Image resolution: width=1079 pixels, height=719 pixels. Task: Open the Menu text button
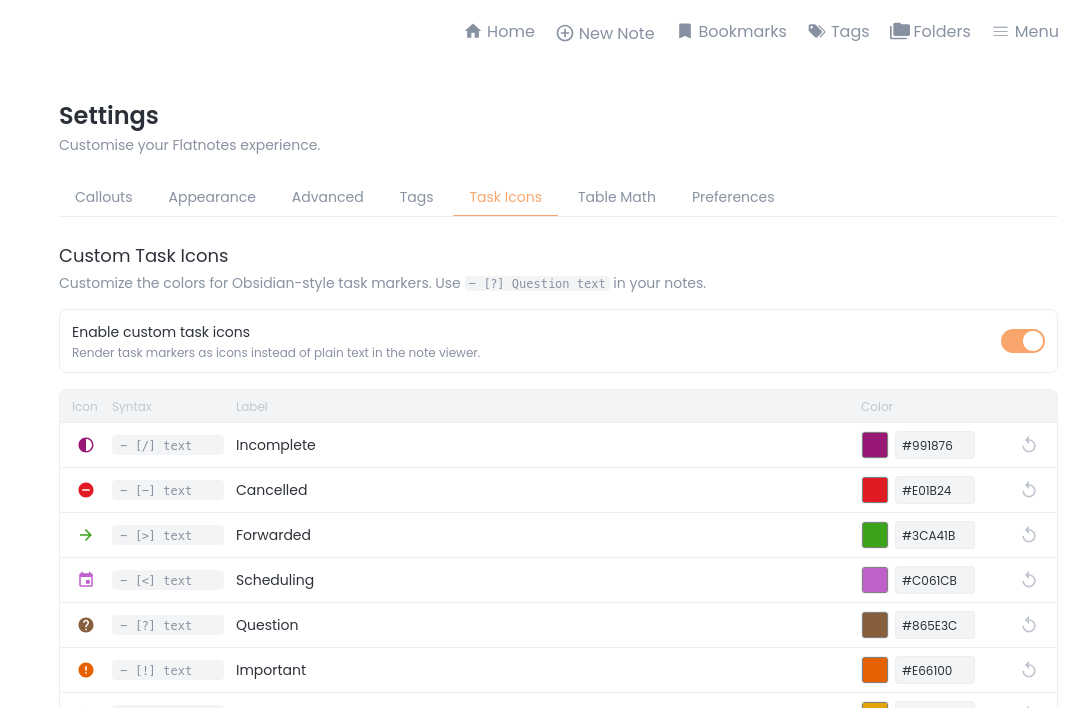(1036, 32)
